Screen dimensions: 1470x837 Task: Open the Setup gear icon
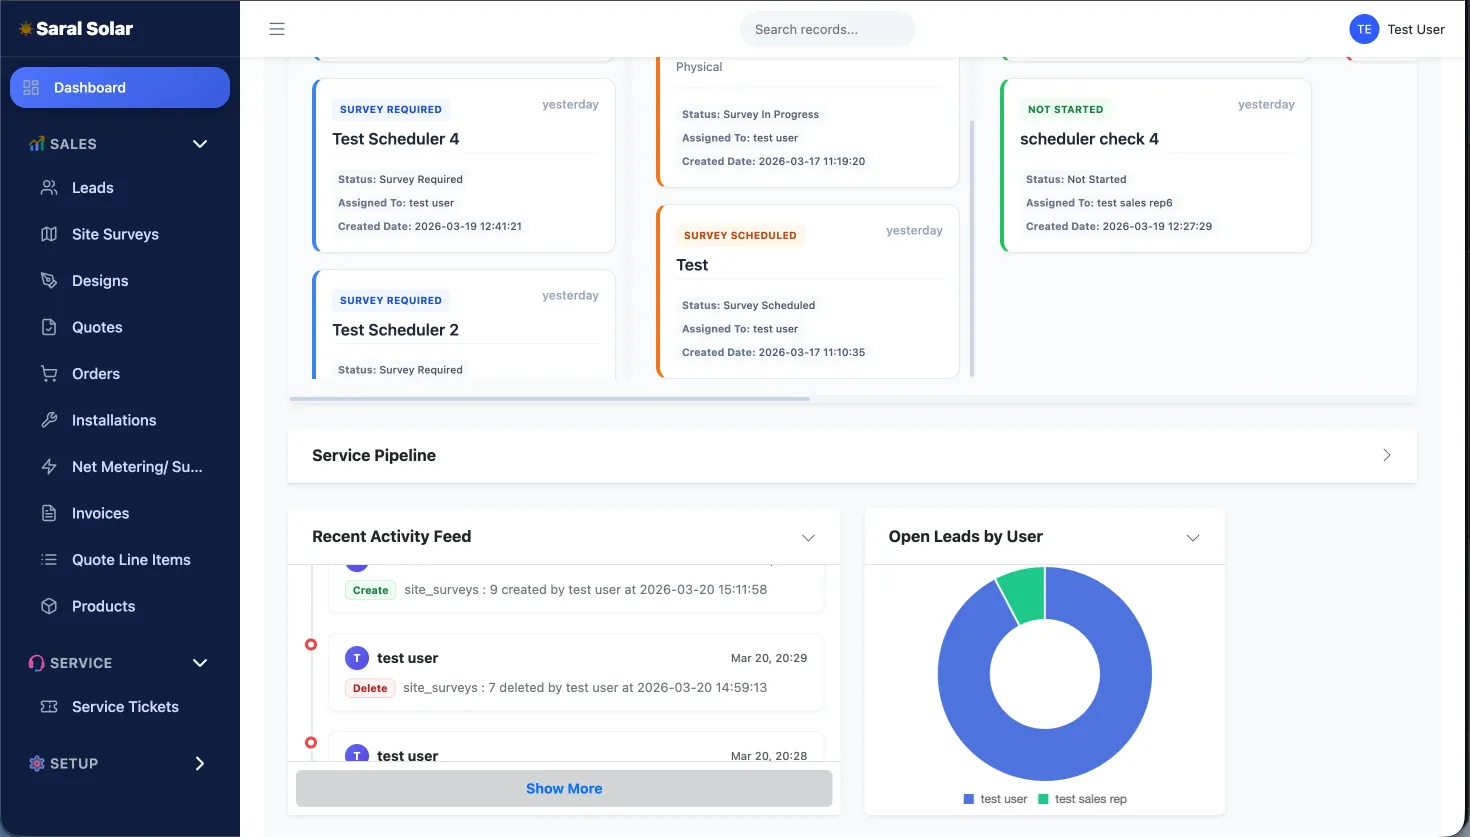coord(36,763)
